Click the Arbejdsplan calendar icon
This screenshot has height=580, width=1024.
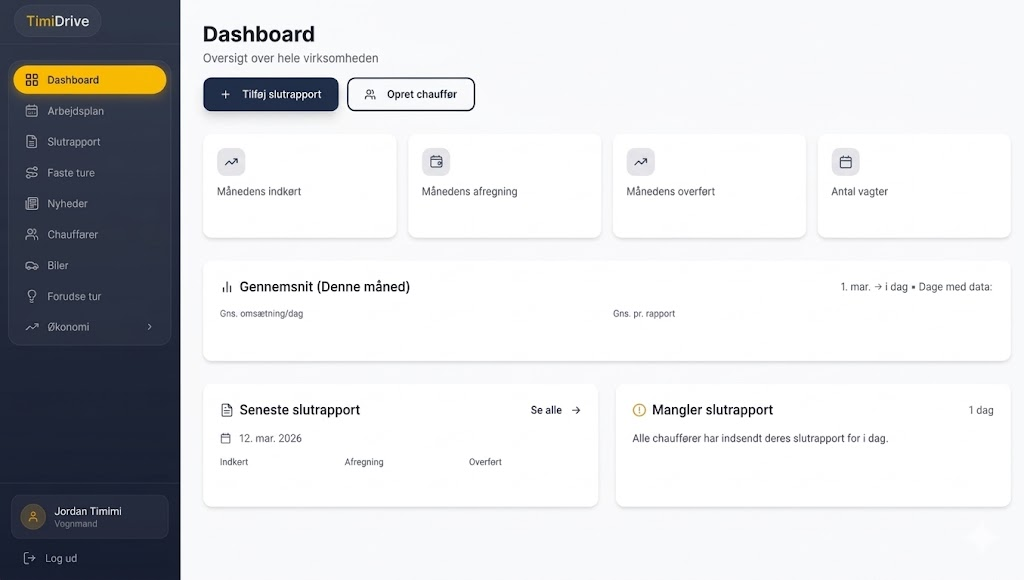[x=31, y=111]
